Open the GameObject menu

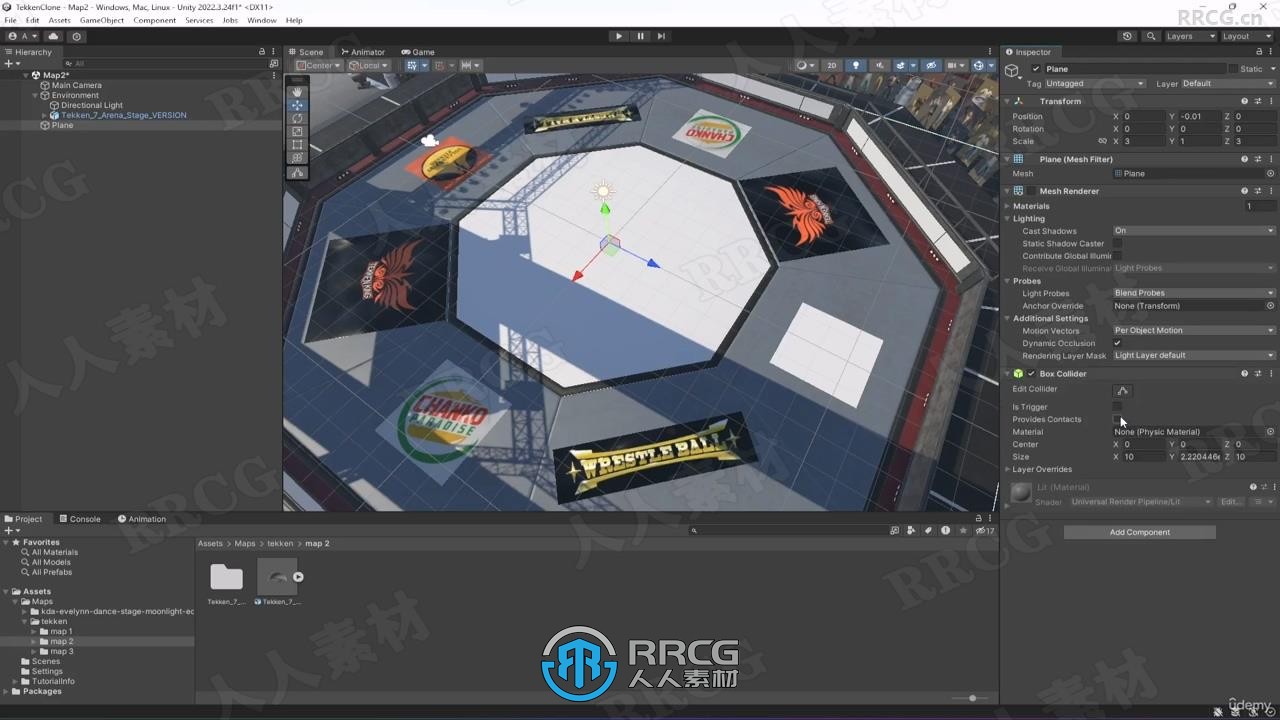coord(101,20)
